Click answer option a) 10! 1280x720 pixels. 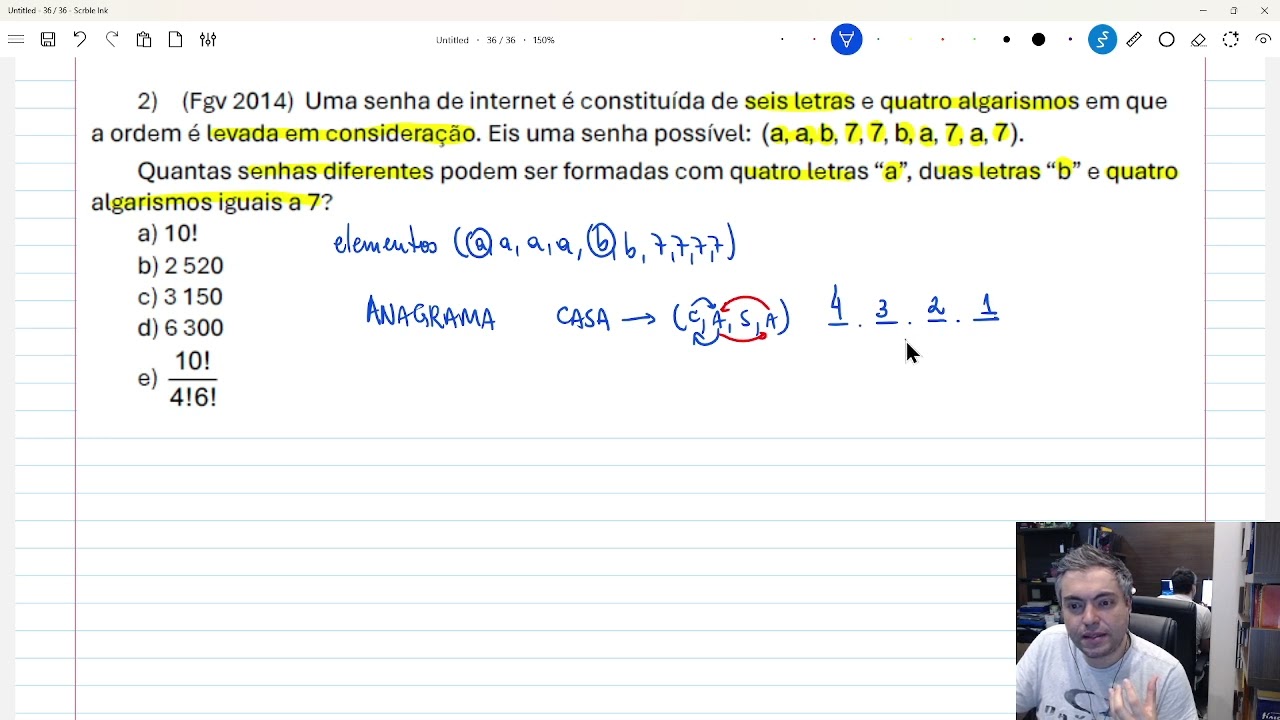[x=167, y=233]
